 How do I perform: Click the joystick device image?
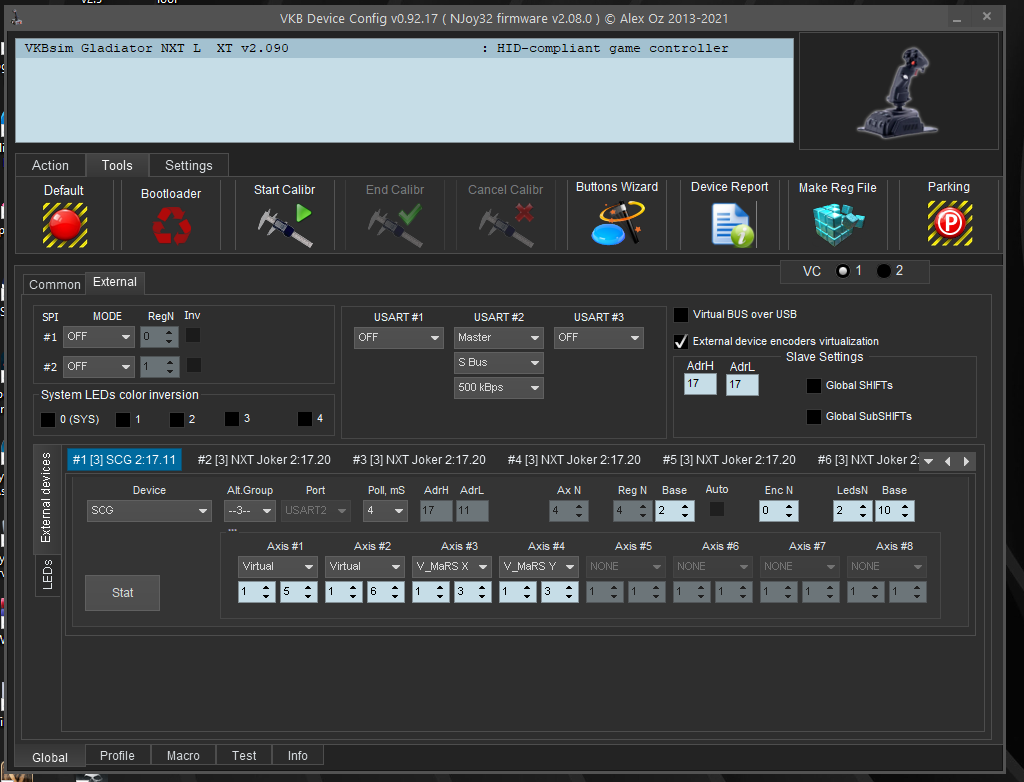tap(898, 91)
